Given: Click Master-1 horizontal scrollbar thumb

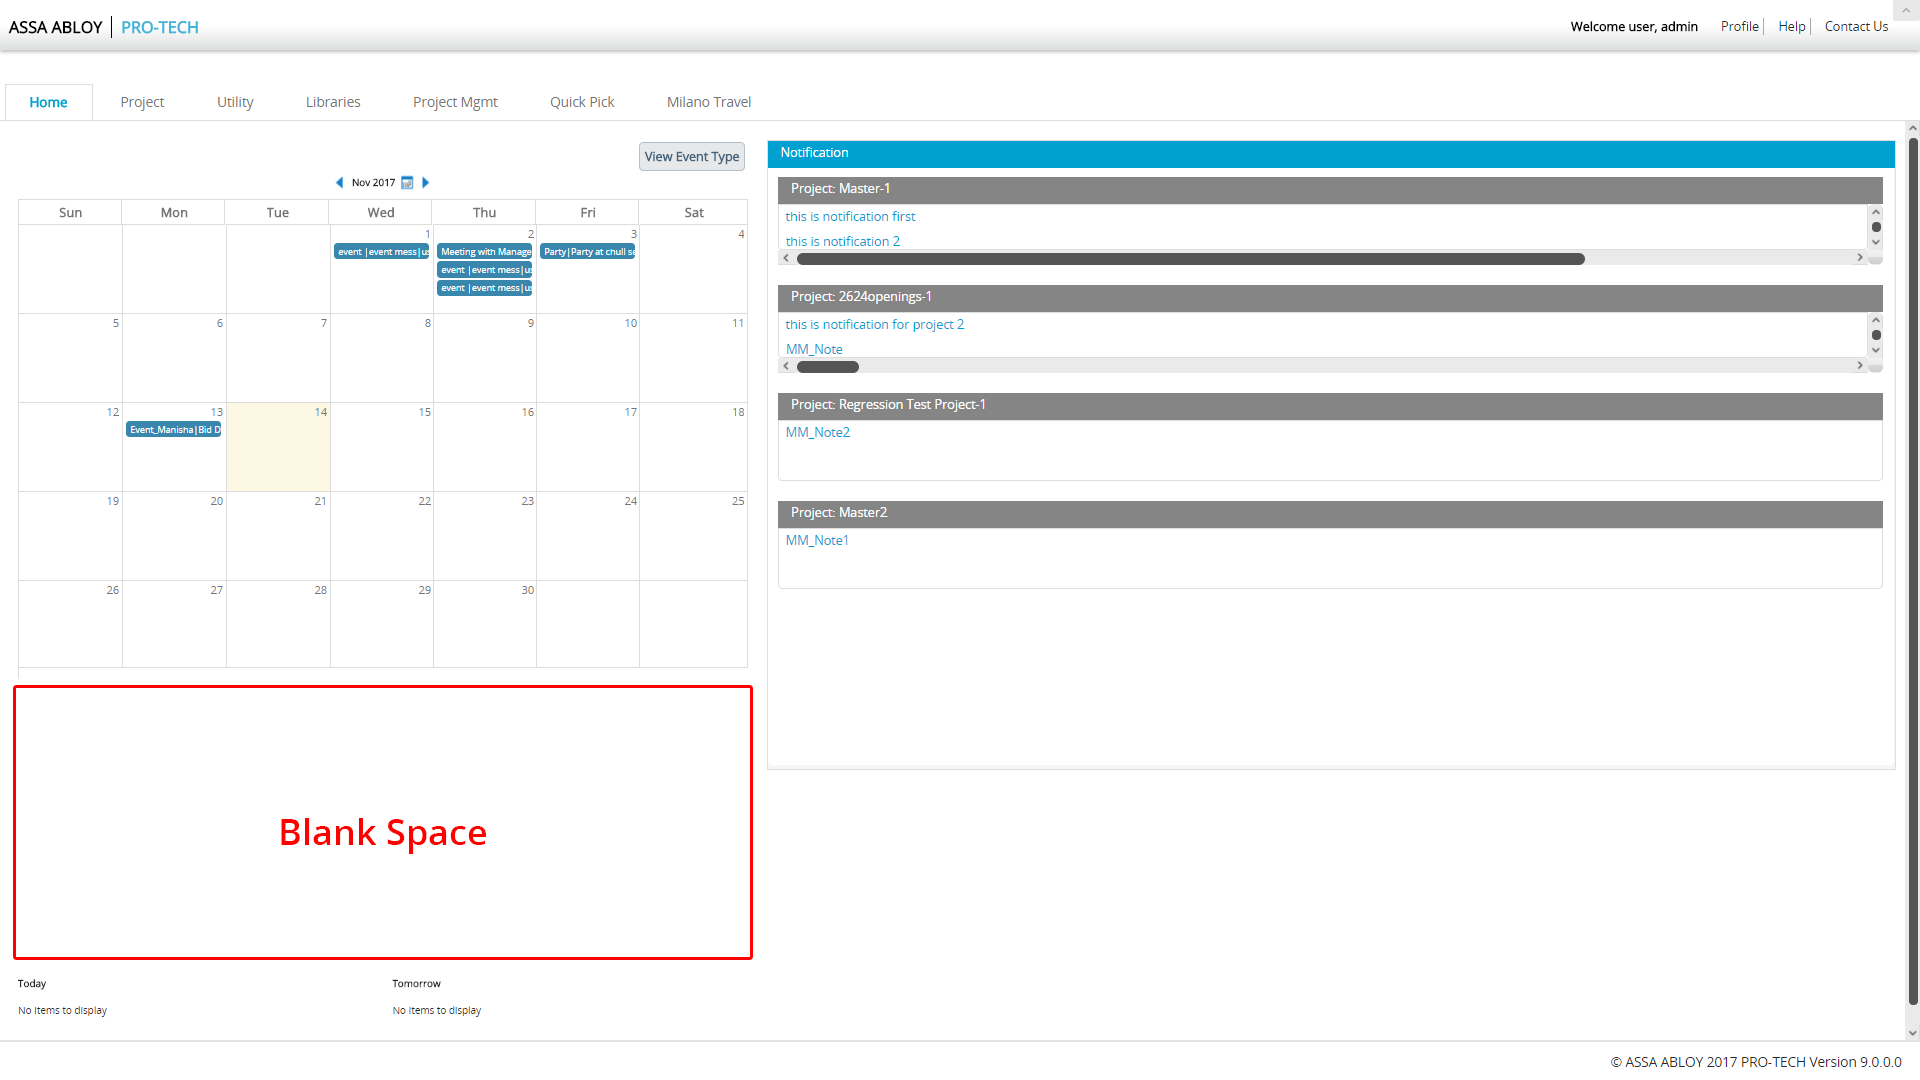Looking at the screenshot, I should point(1190,259).
